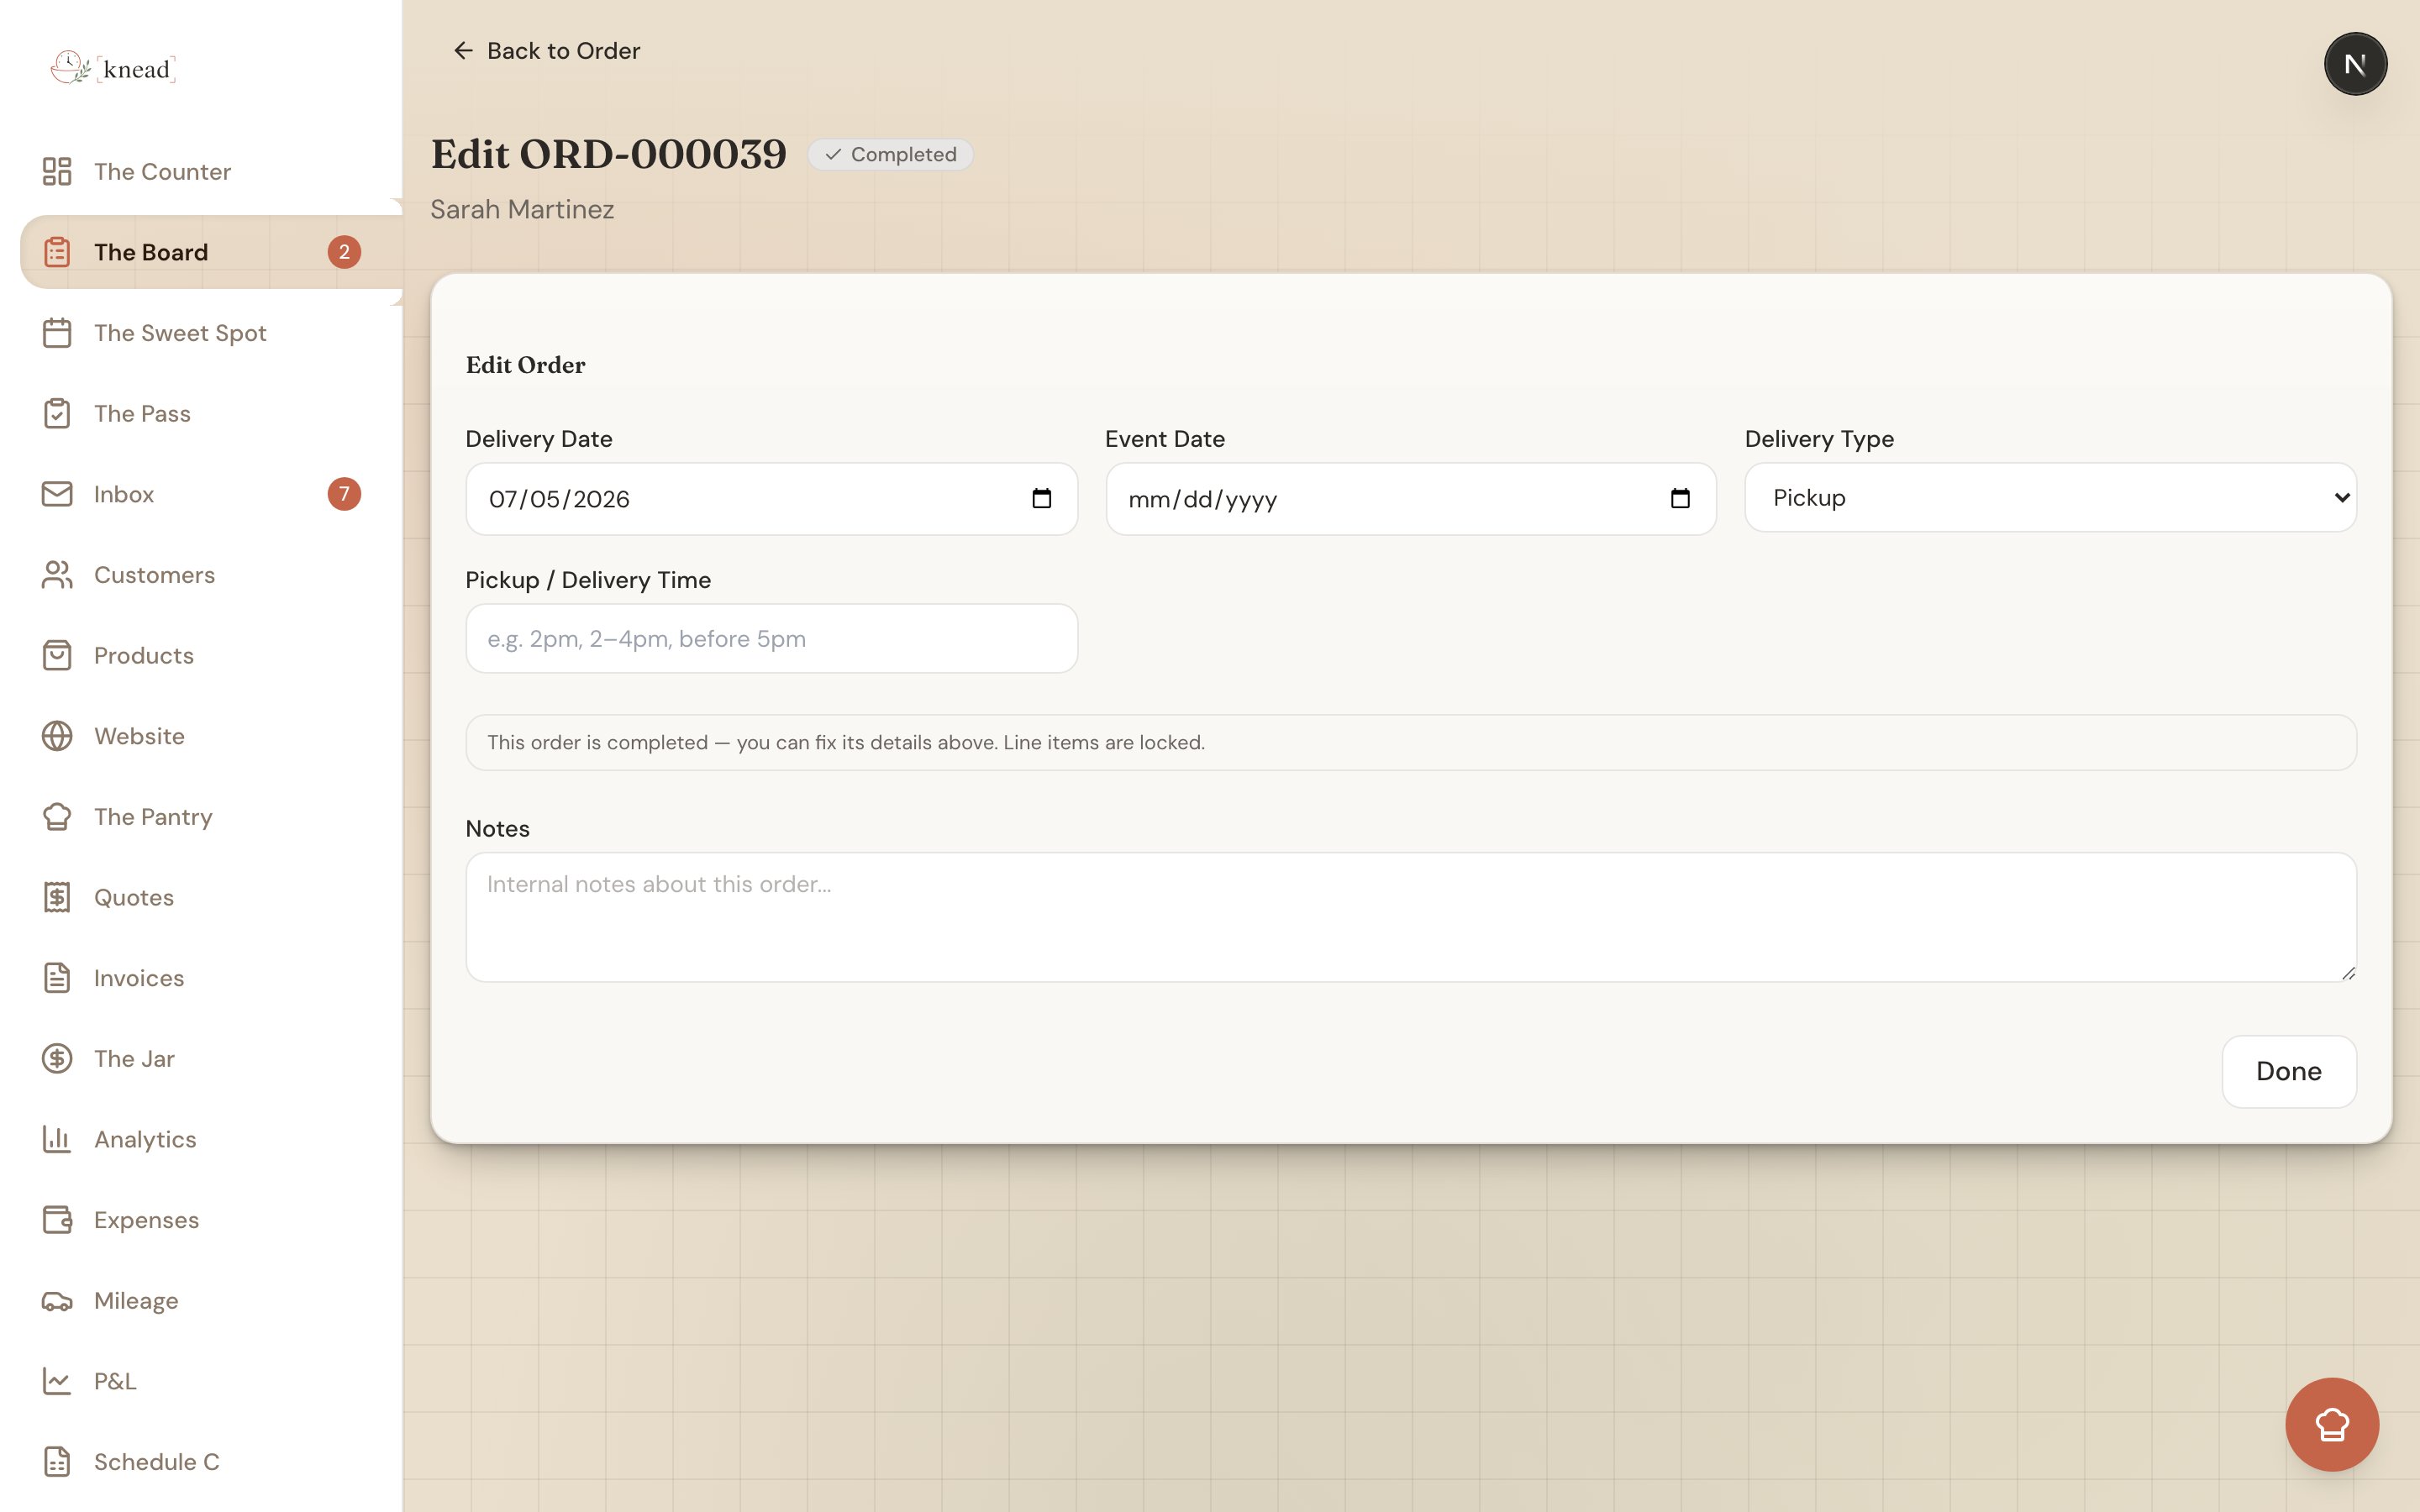The height and width of the screenshot is (1512, 2420).
Task: Open the Event Date calendar picker icon
Action: (1680, 498)
